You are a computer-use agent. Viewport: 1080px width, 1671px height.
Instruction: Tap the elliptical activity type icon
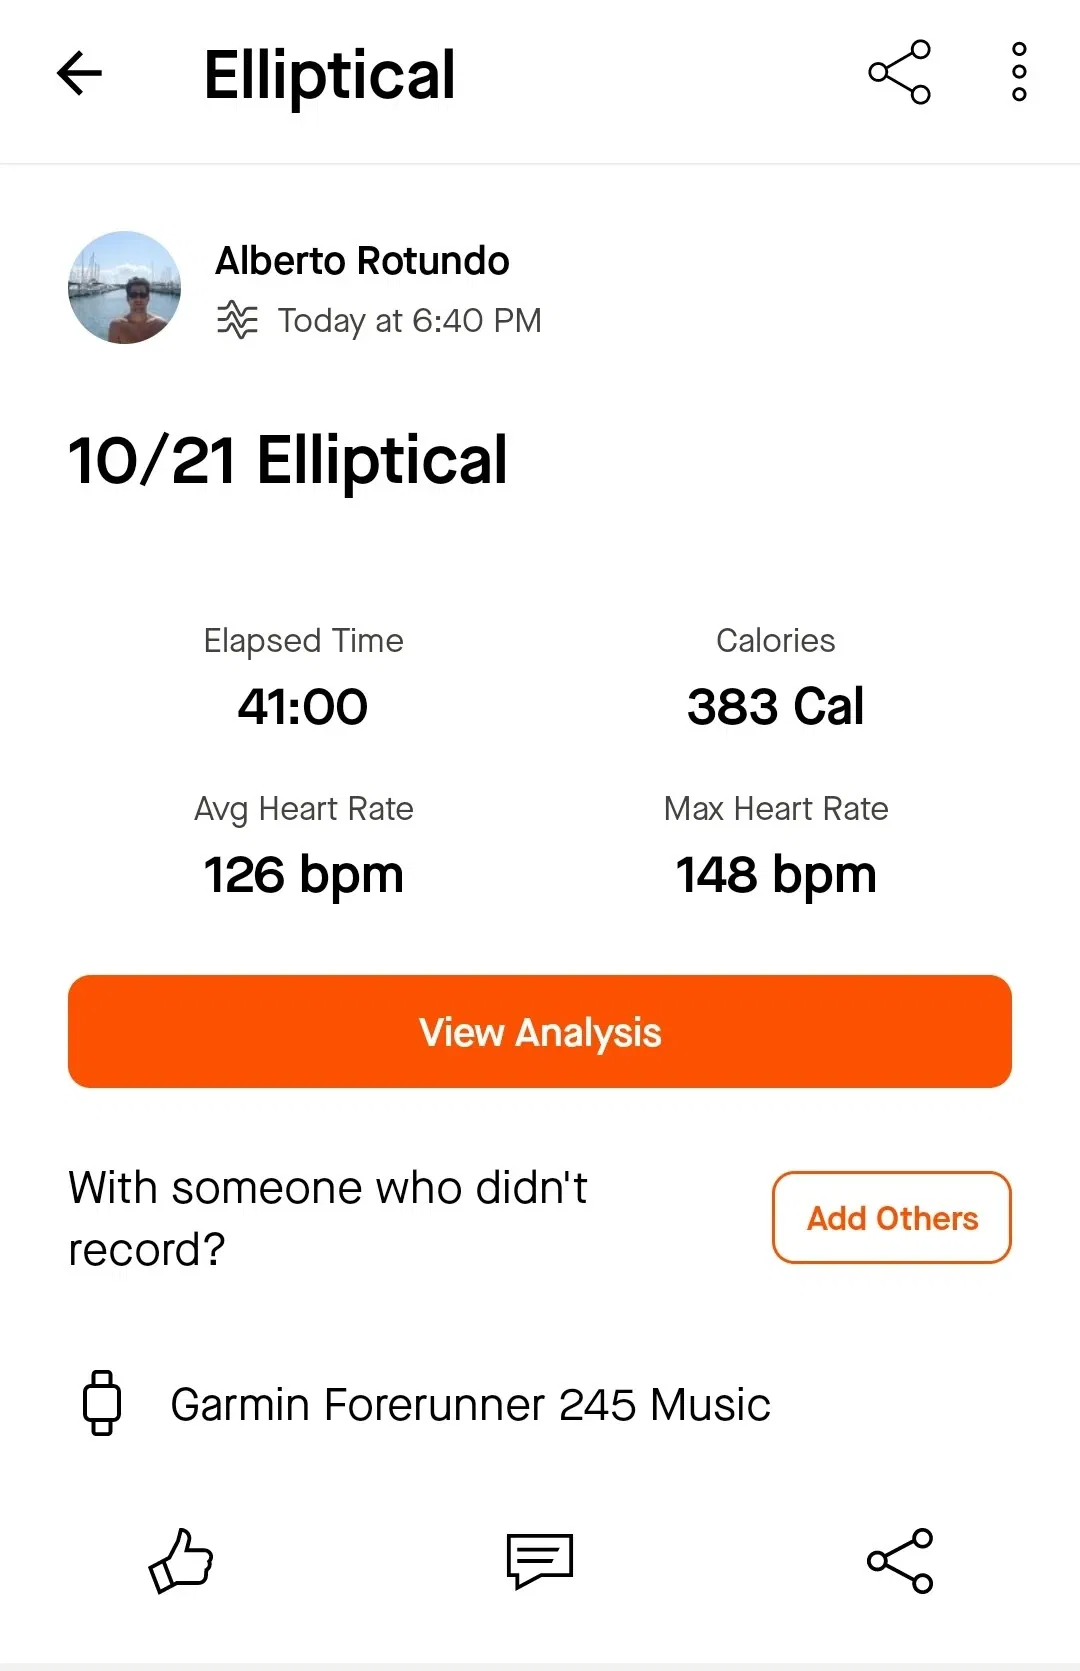tap(237, 320)
